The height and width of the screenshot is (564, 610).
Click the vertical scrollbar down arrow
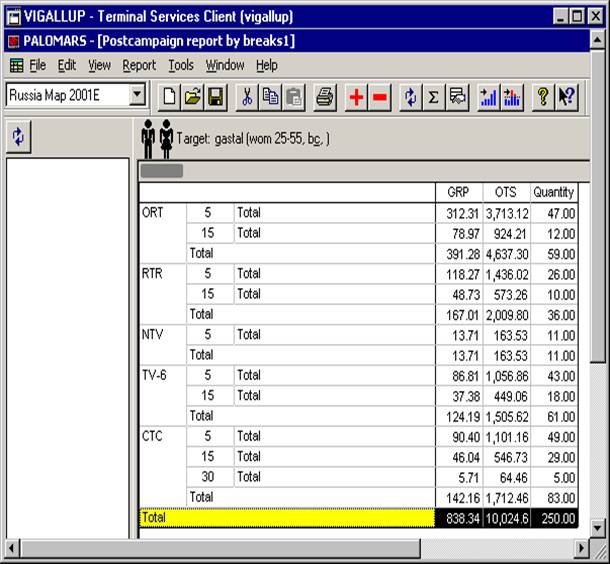point(598,528)
